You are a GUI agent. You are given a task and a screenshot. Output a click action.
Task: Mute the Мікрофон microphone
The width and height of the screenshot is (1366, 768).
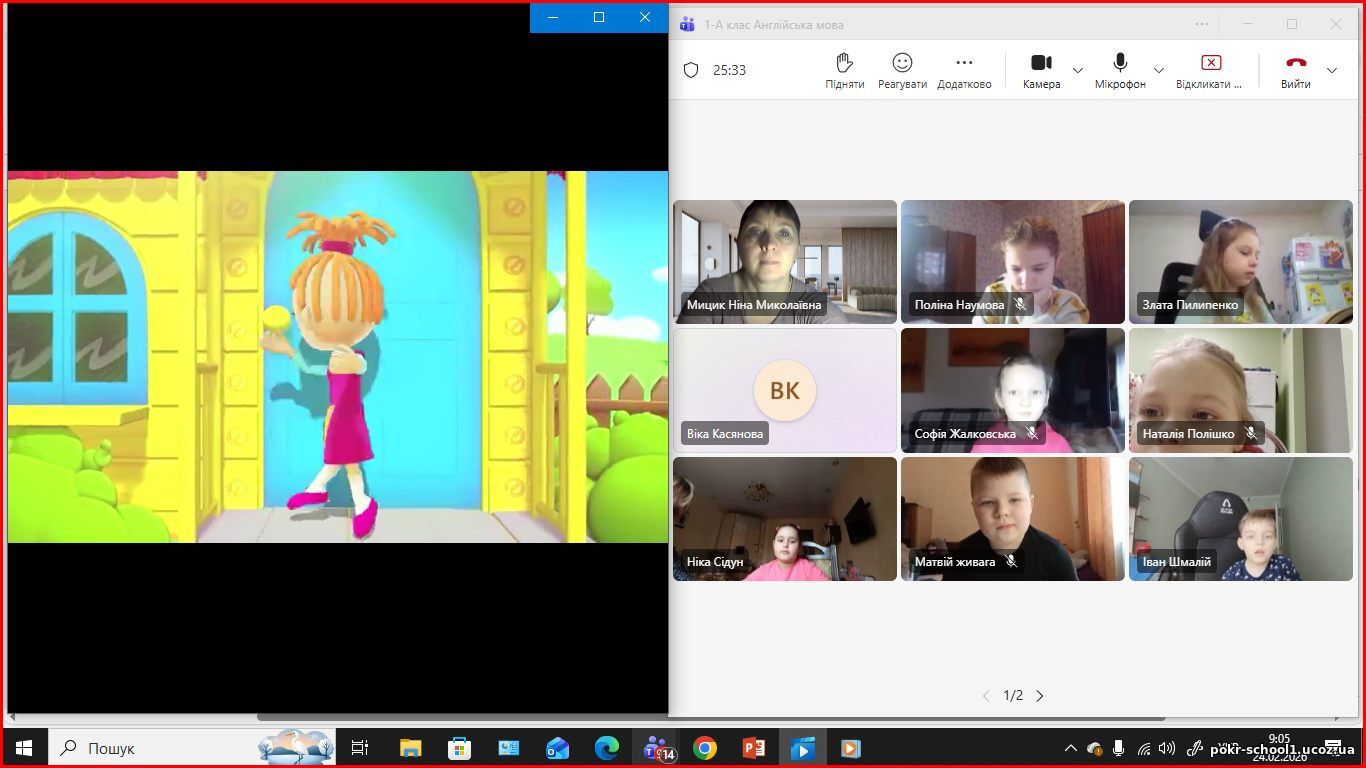coord(1120,70)
